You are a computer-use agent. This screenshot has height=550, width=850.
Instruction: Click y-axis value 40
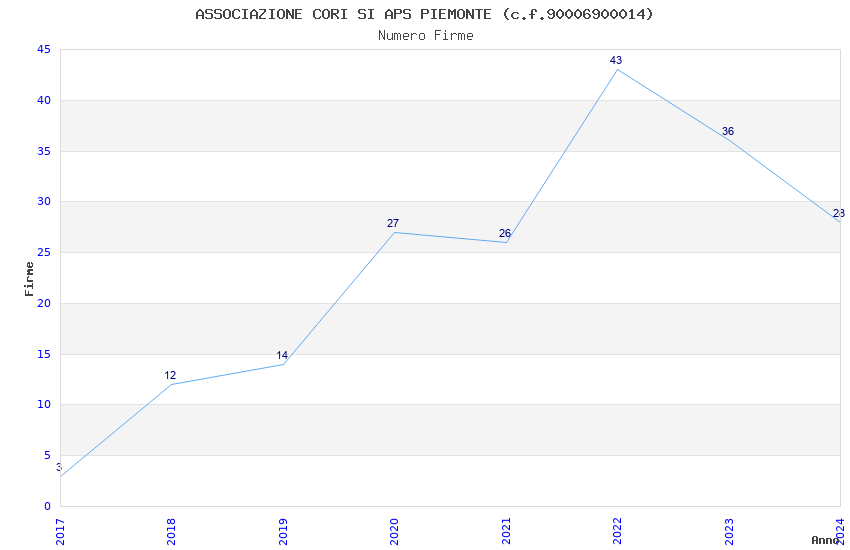point(44,100)
